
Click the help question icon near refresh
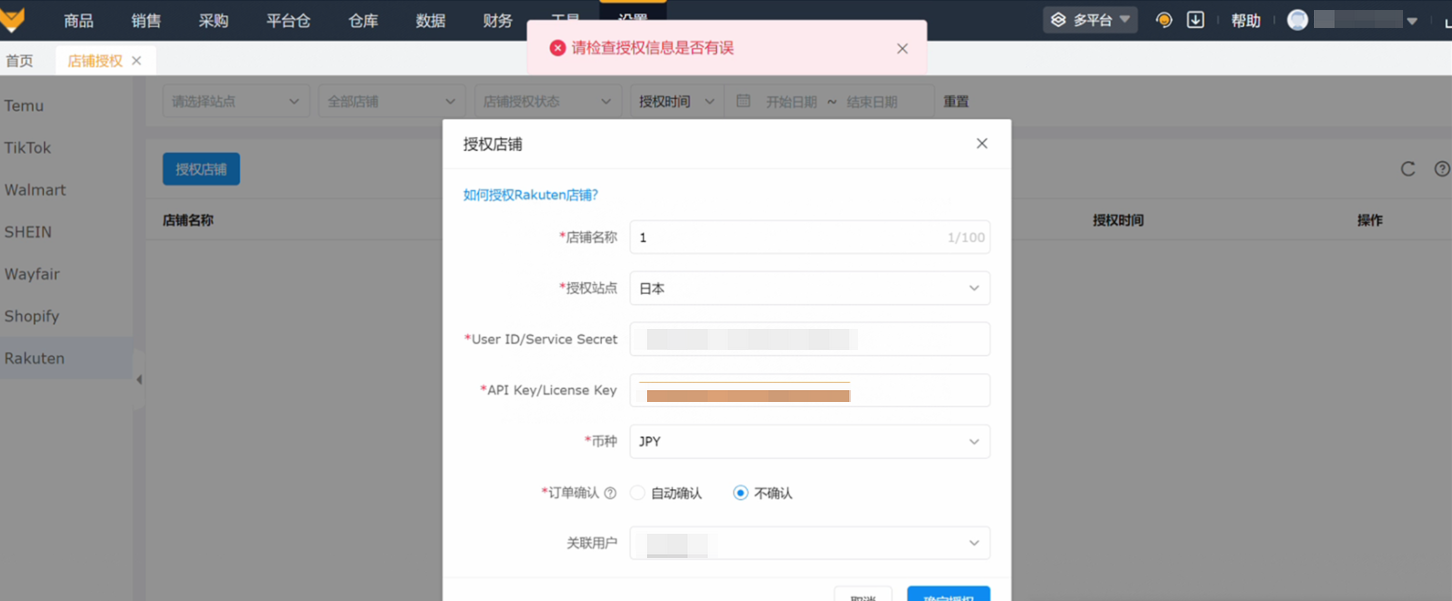tap(1442, 169)
